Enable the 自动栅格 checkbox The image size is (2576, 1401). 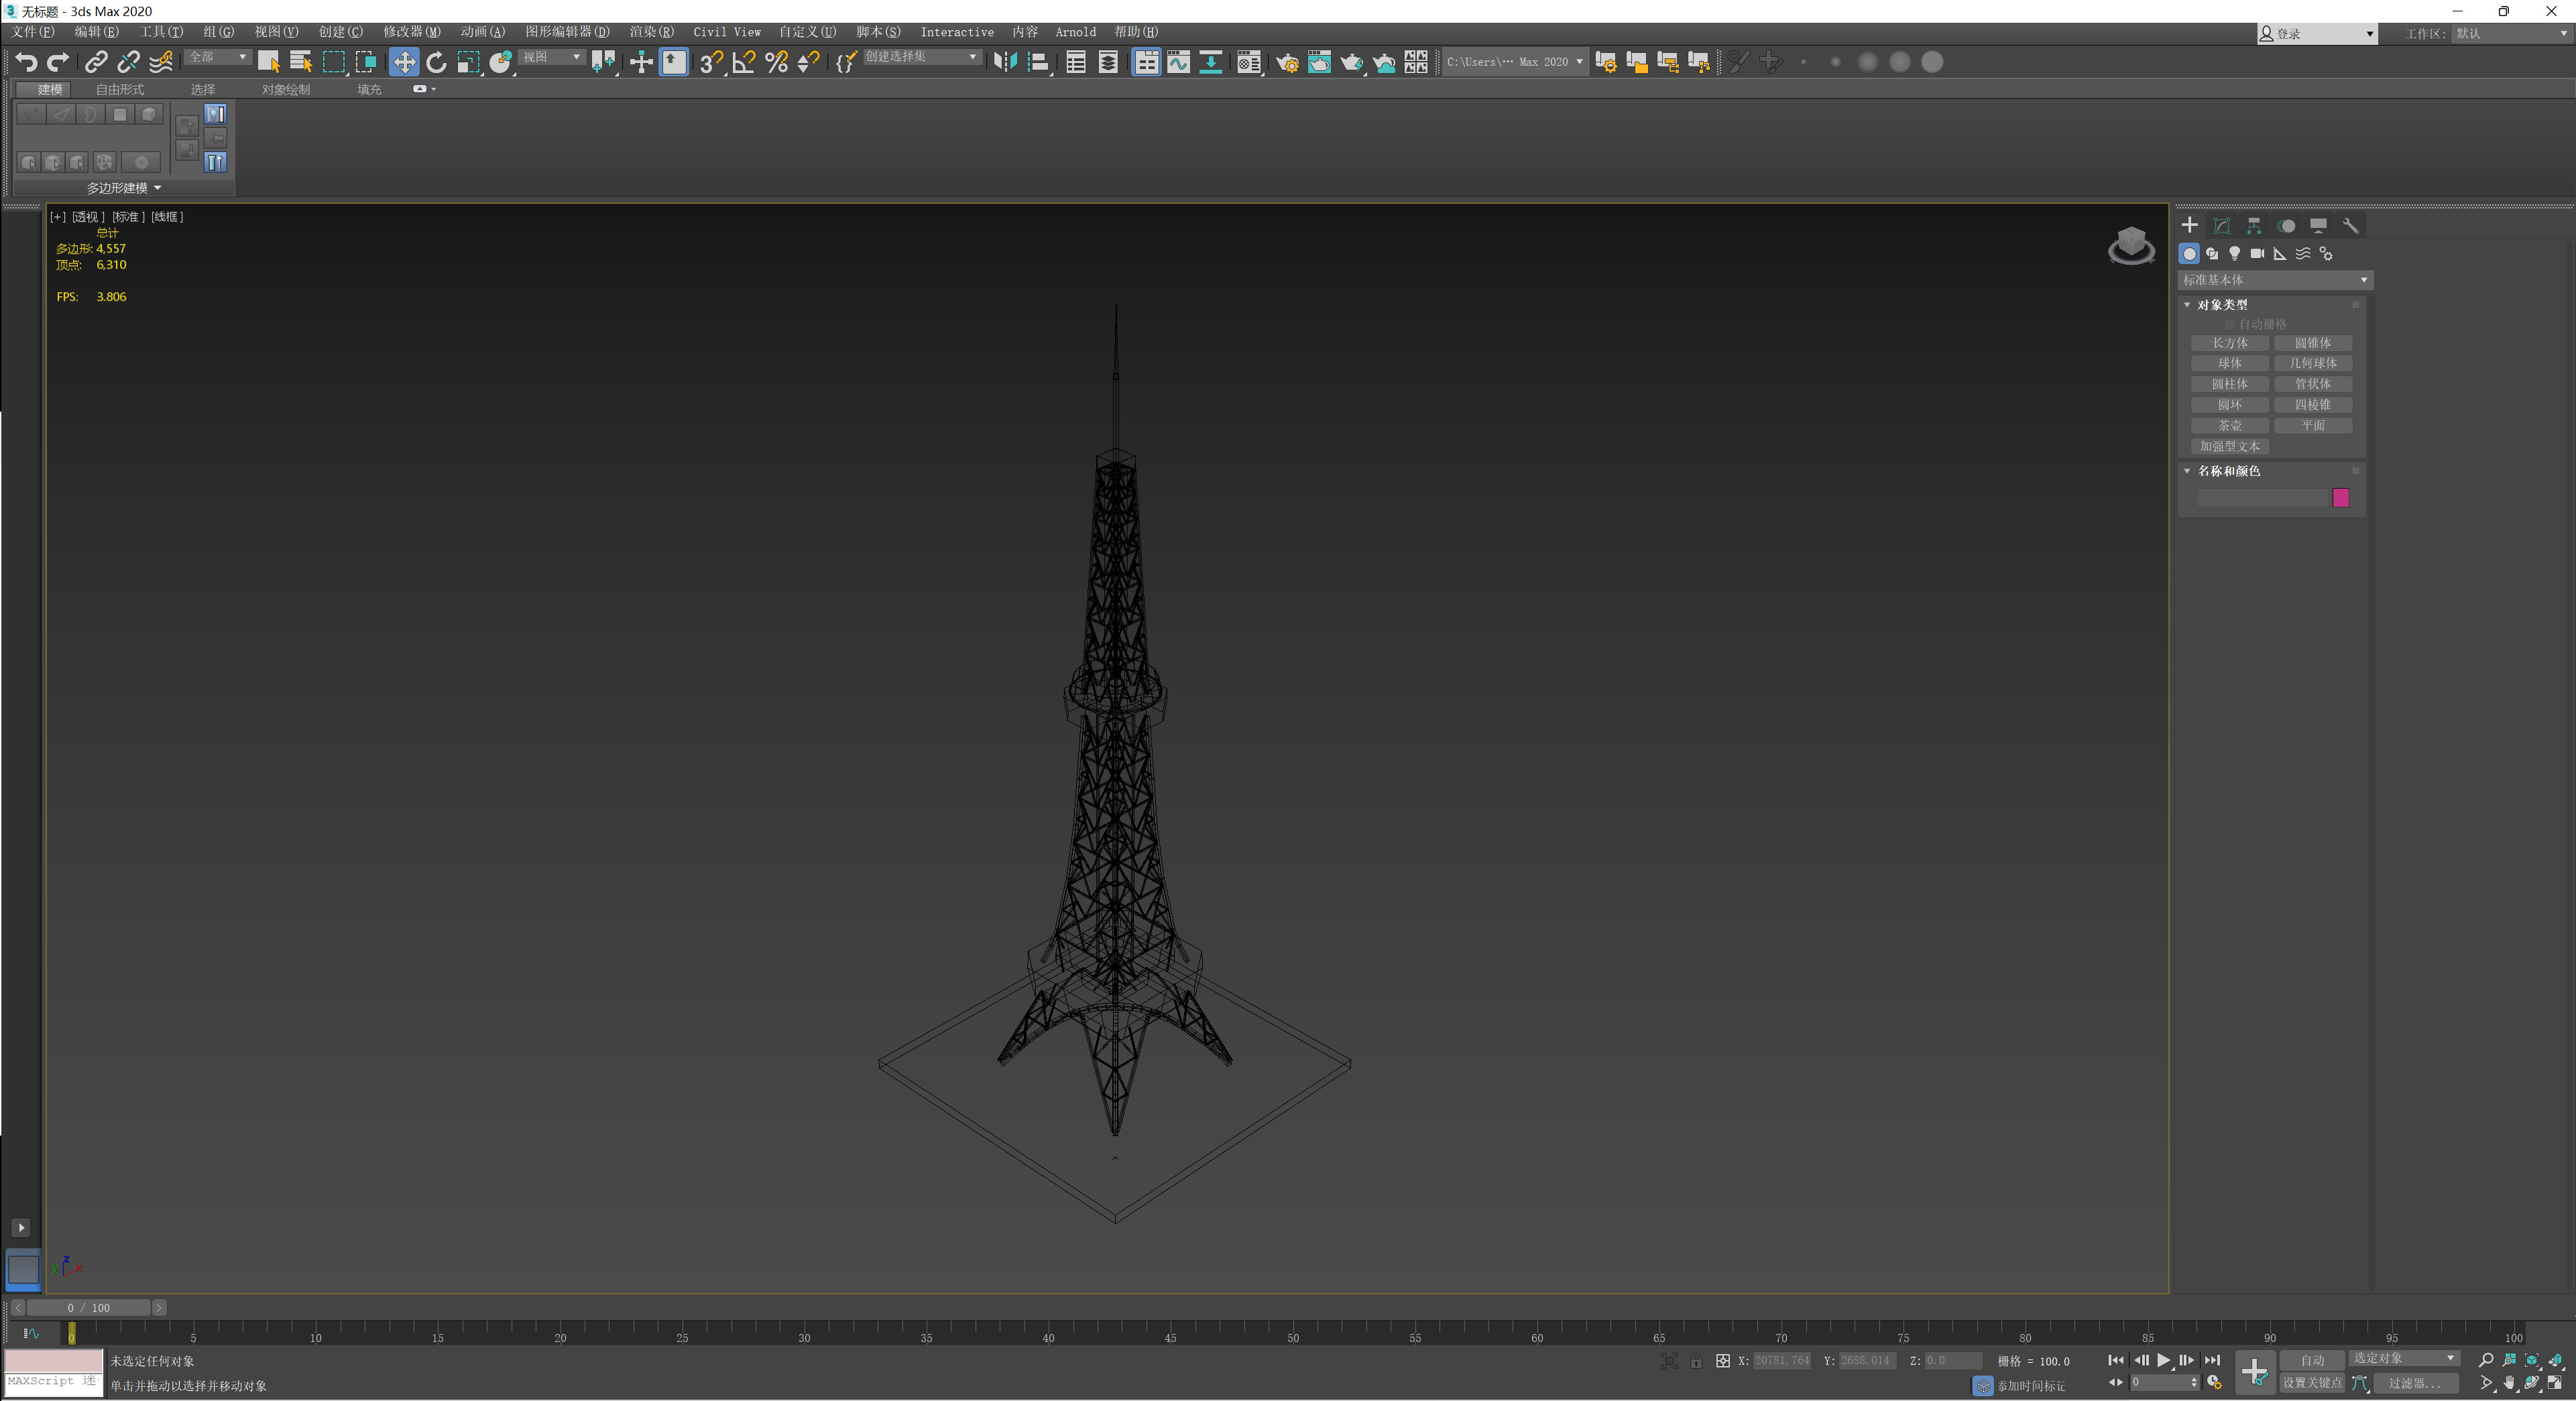point(2229,325)
